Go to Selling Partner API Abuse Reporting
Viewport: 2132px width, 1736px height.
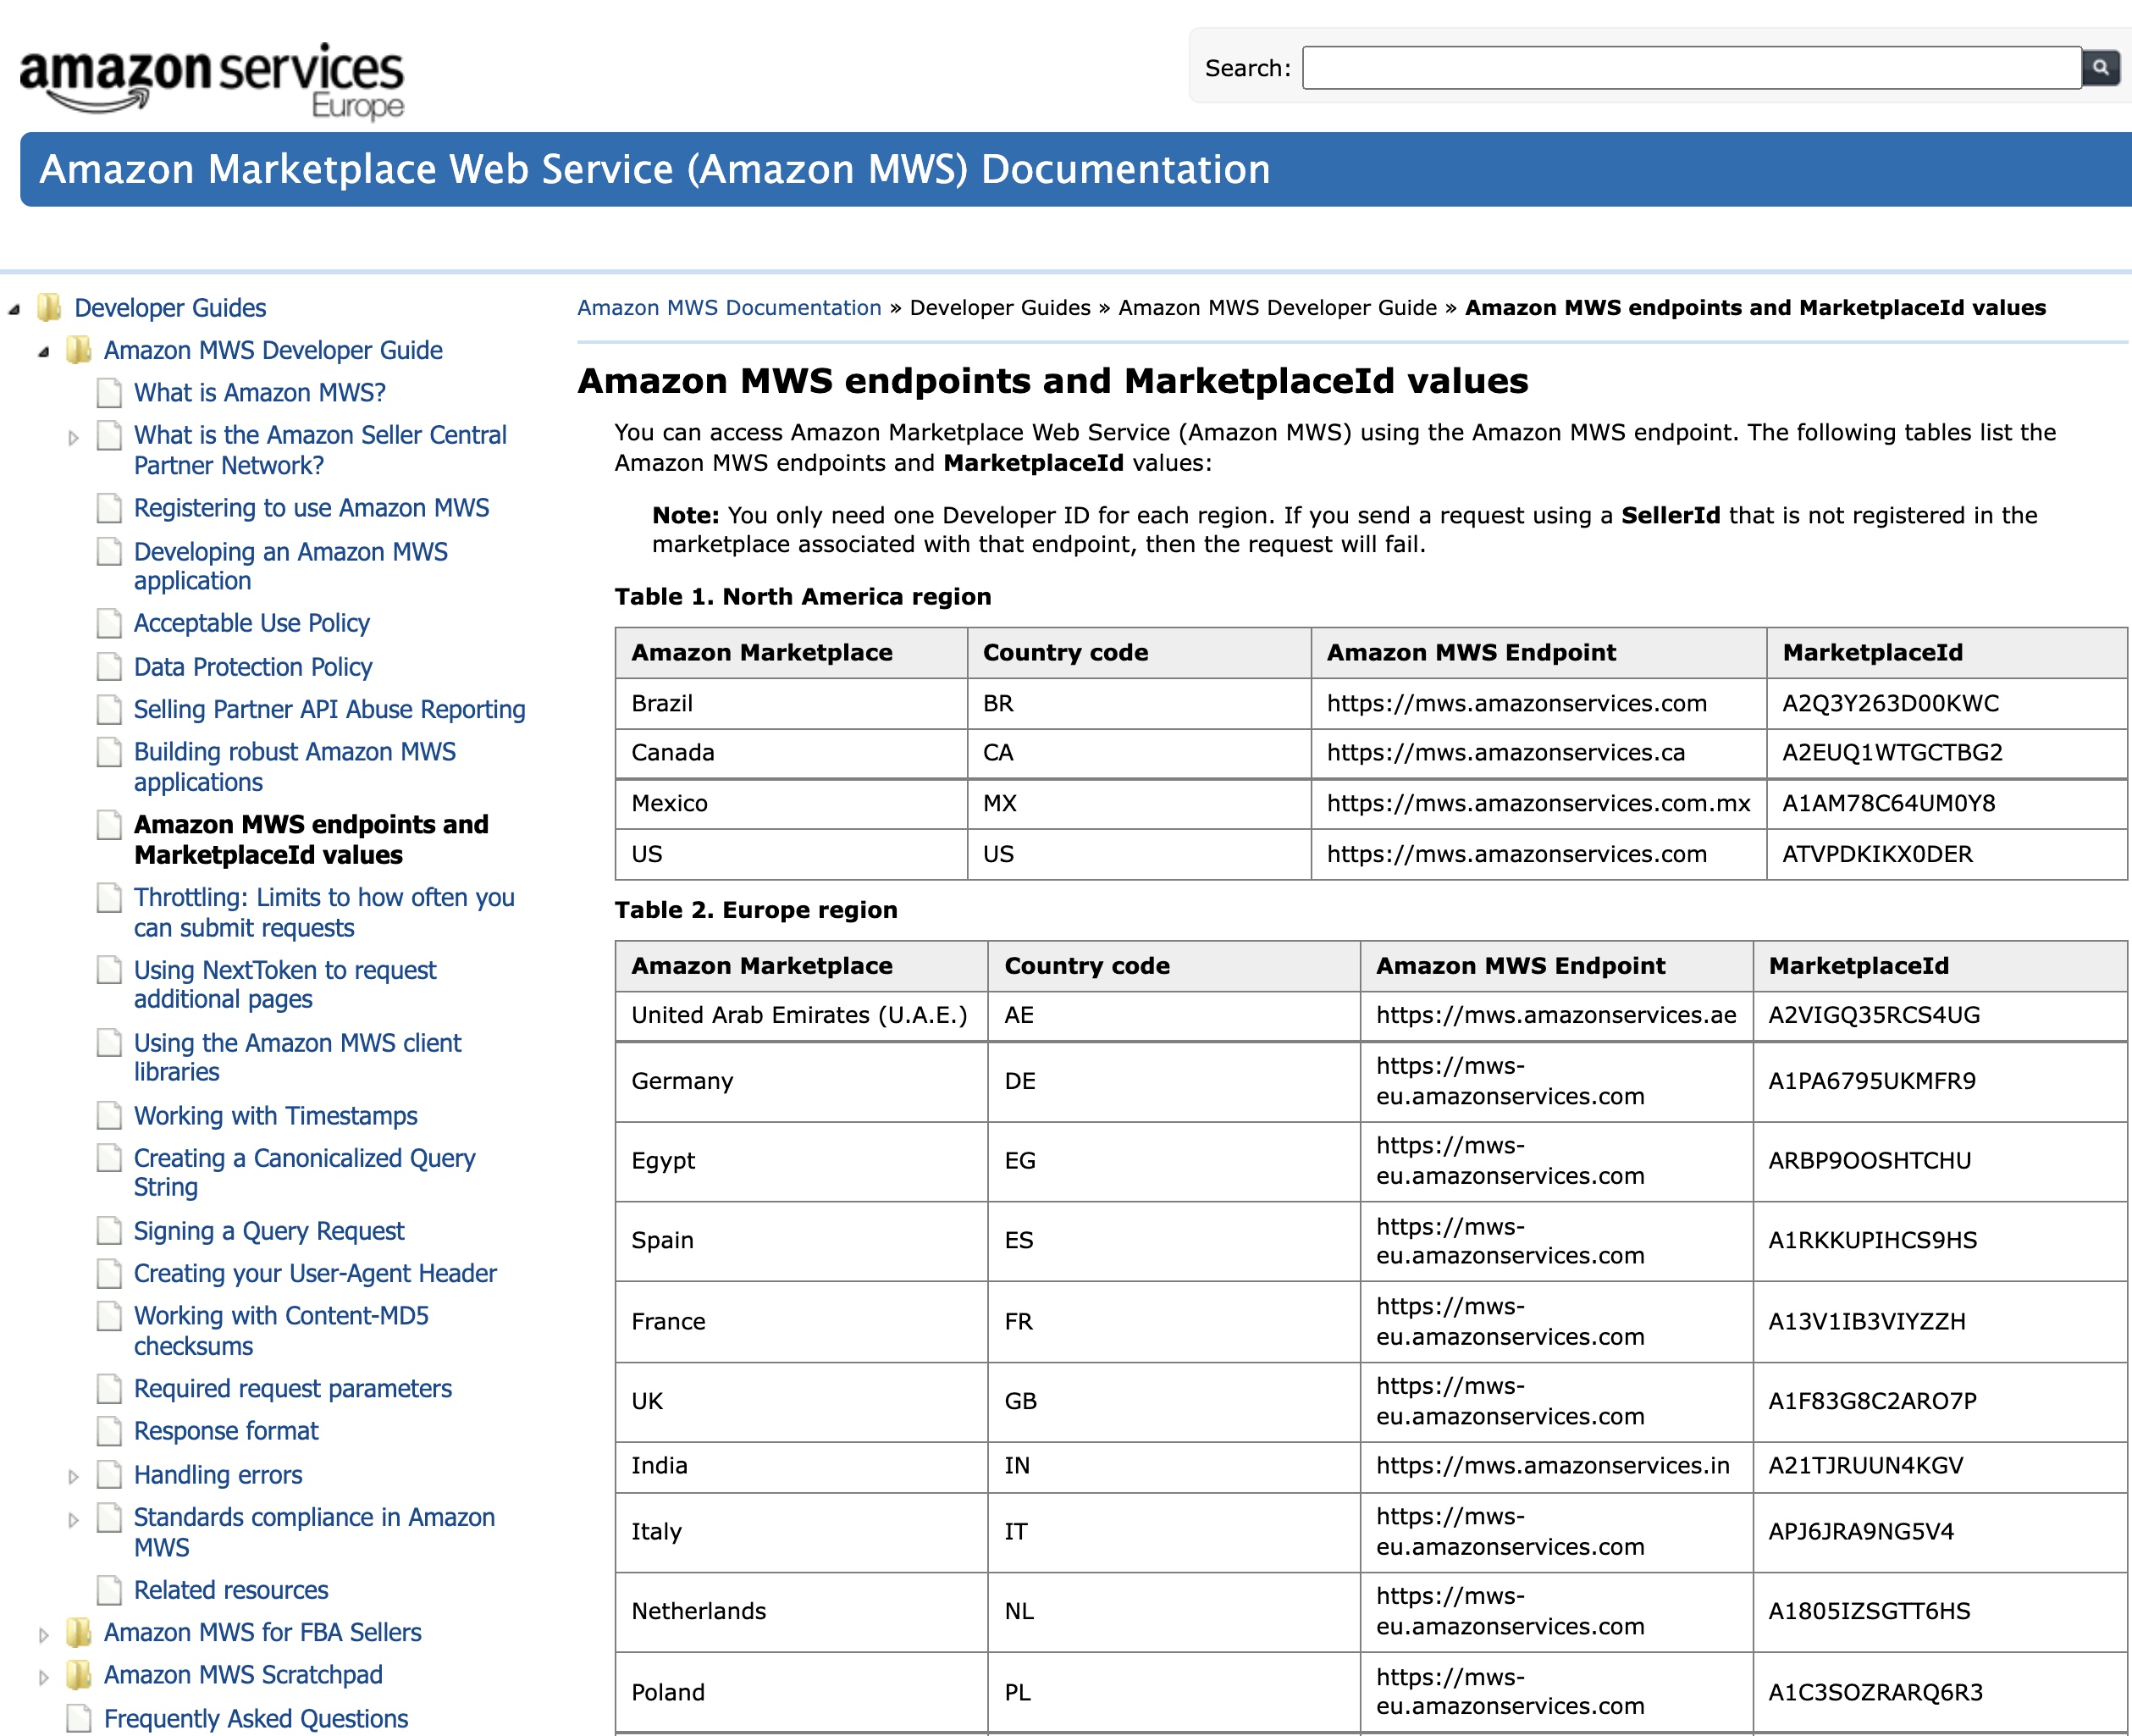[330, 709]
